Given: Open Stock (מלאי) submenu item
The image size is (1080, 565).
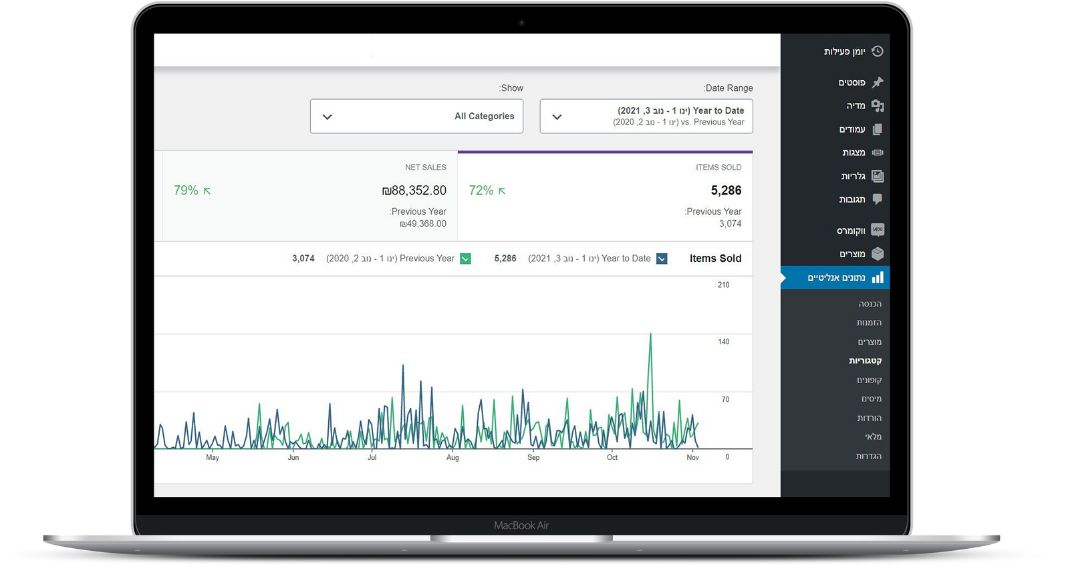Looking at the screenshot, I should coord(873,436).
